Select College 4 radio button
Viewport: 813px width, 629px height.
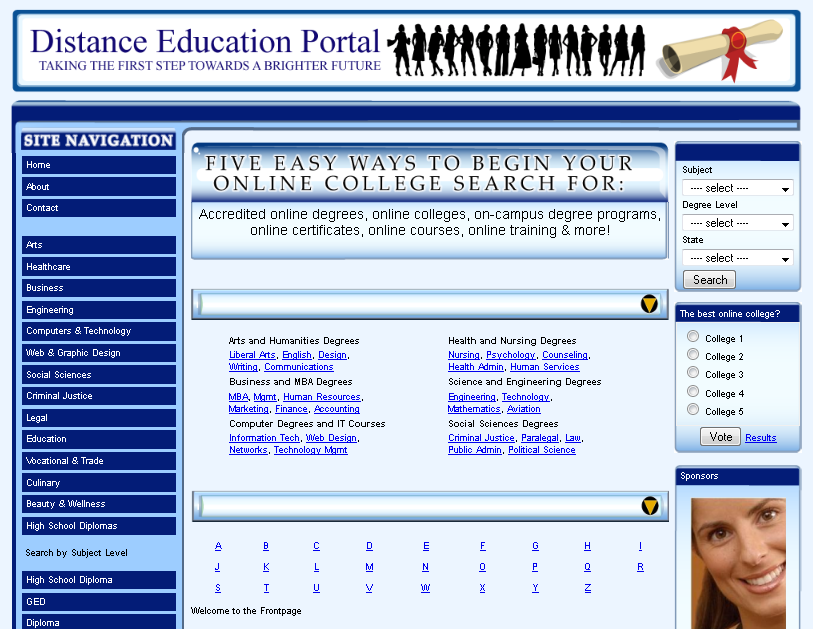point(693,391)
